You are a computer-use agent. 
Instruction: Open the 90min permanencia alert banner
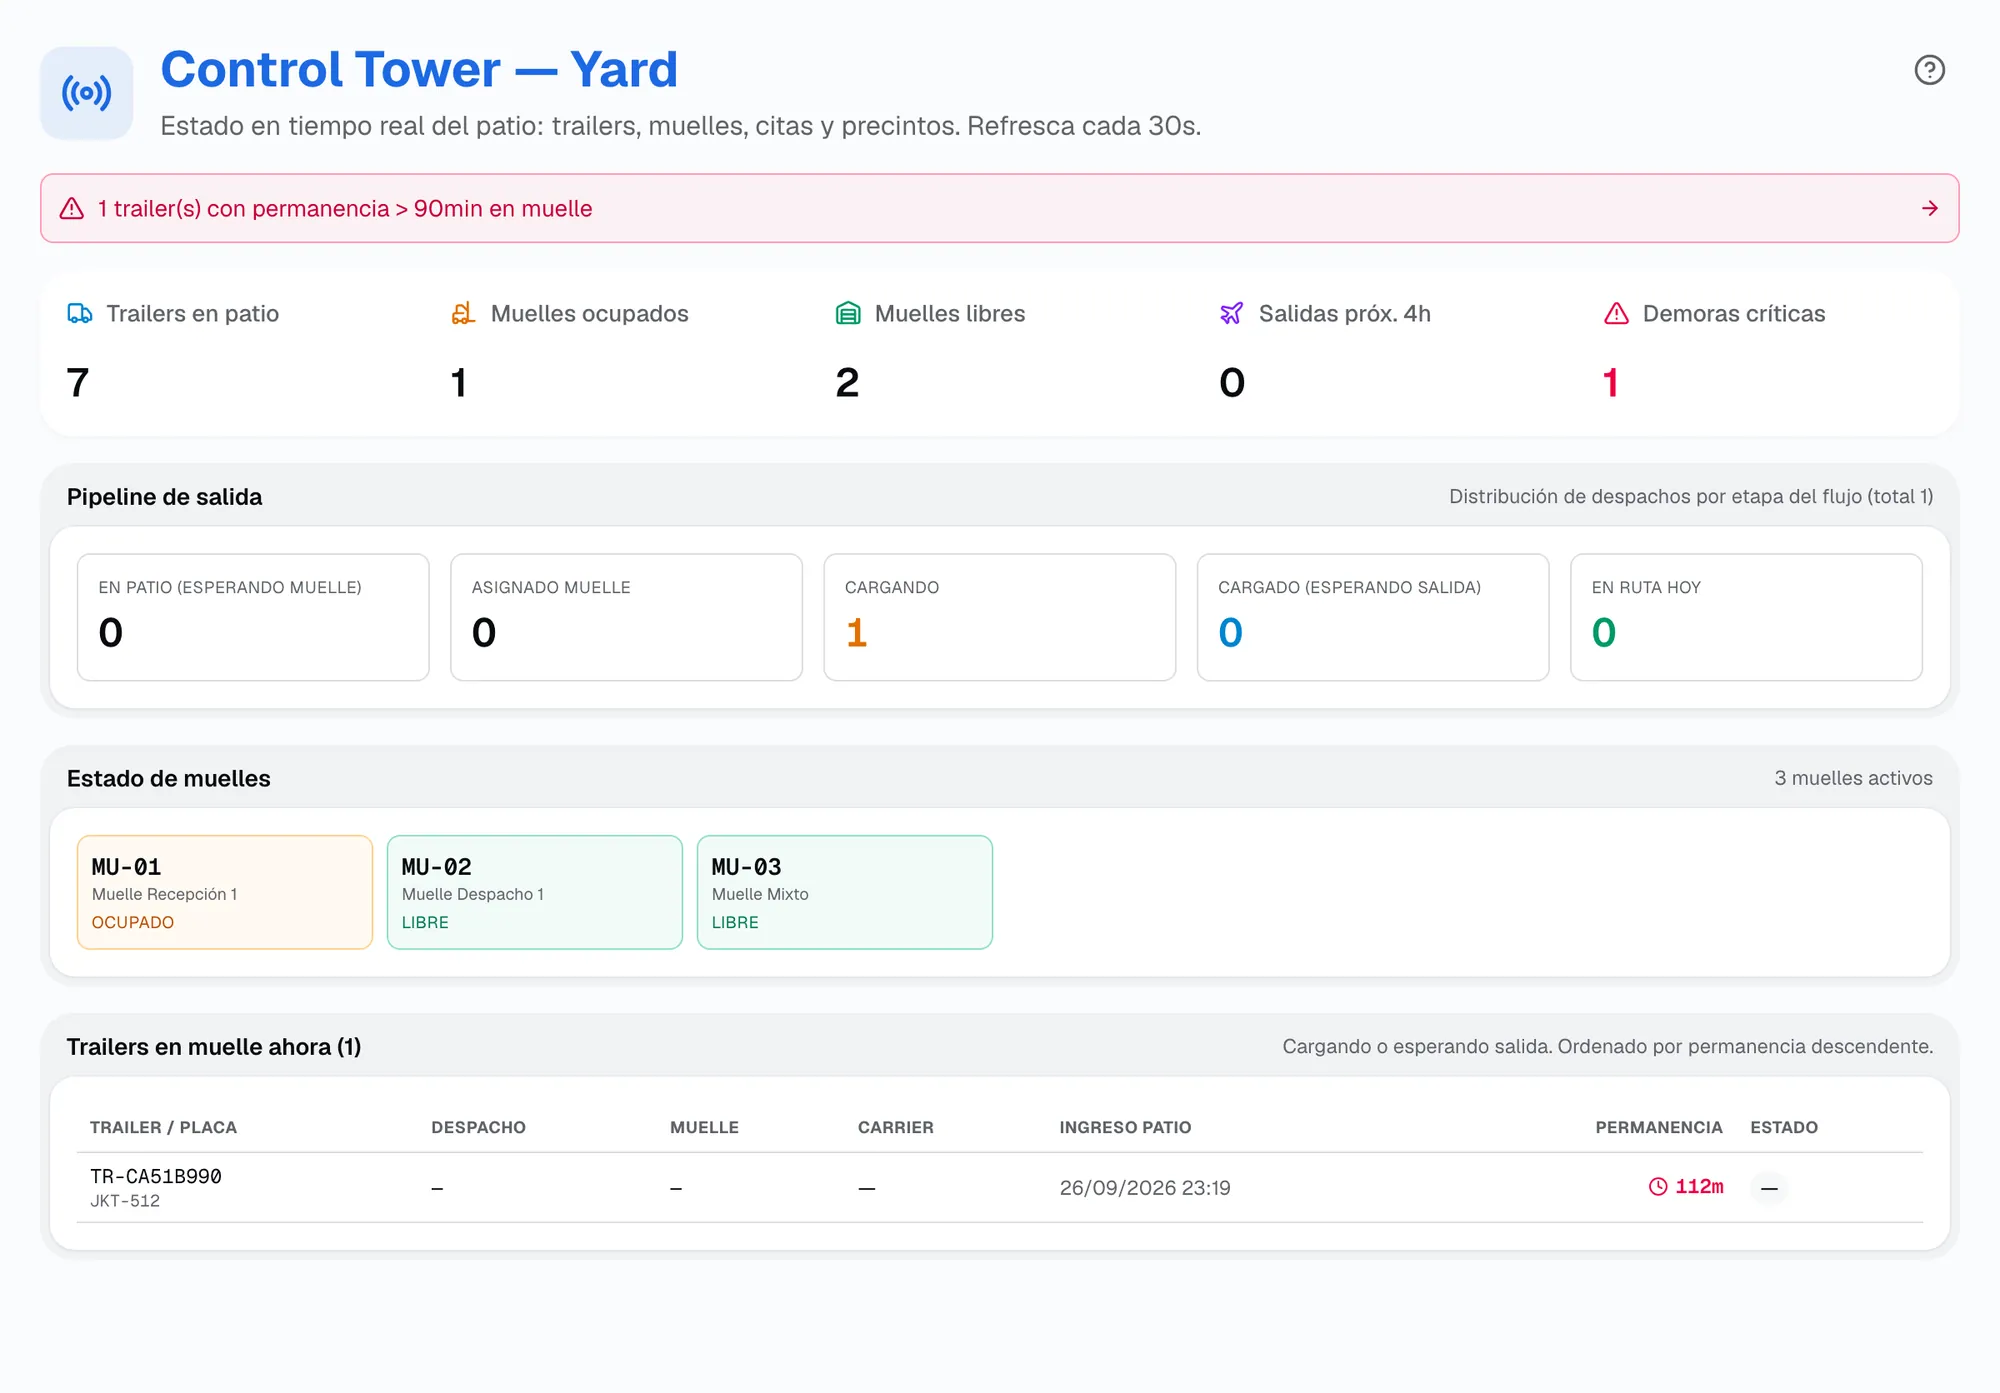click(x=999, y=208)
